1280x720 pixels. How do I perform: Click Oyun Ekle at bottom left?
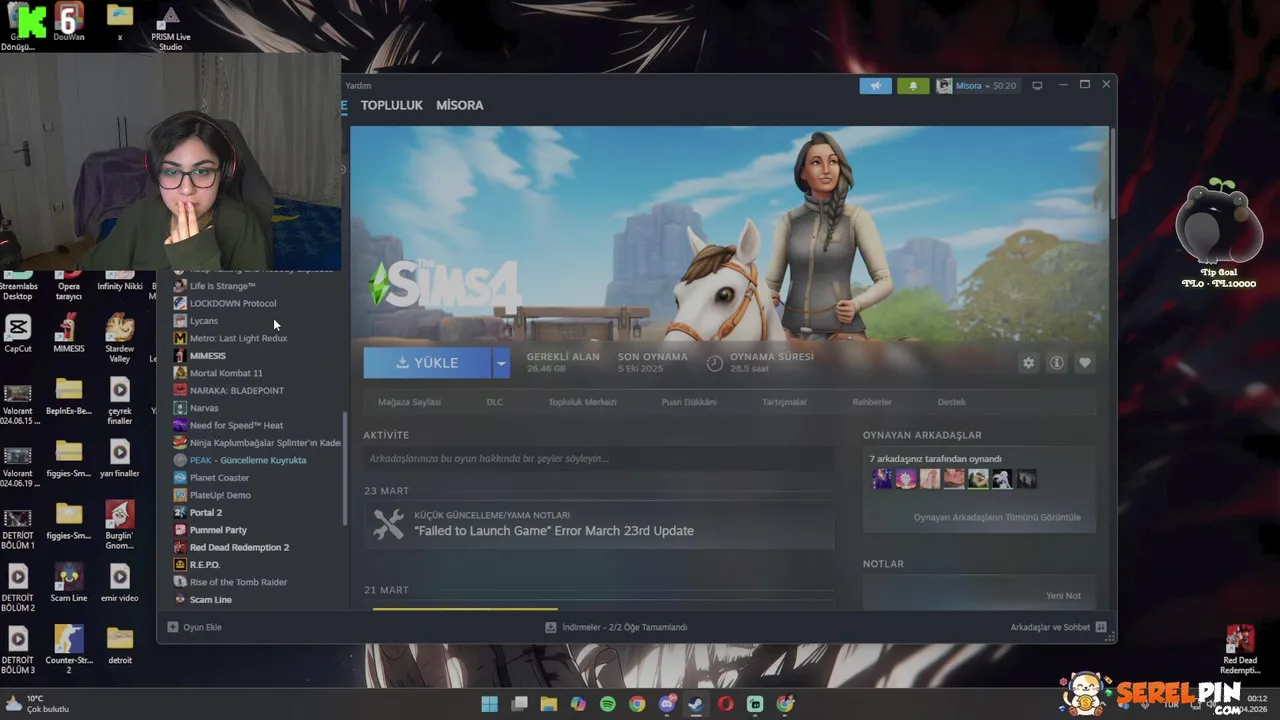coord(195,627)
